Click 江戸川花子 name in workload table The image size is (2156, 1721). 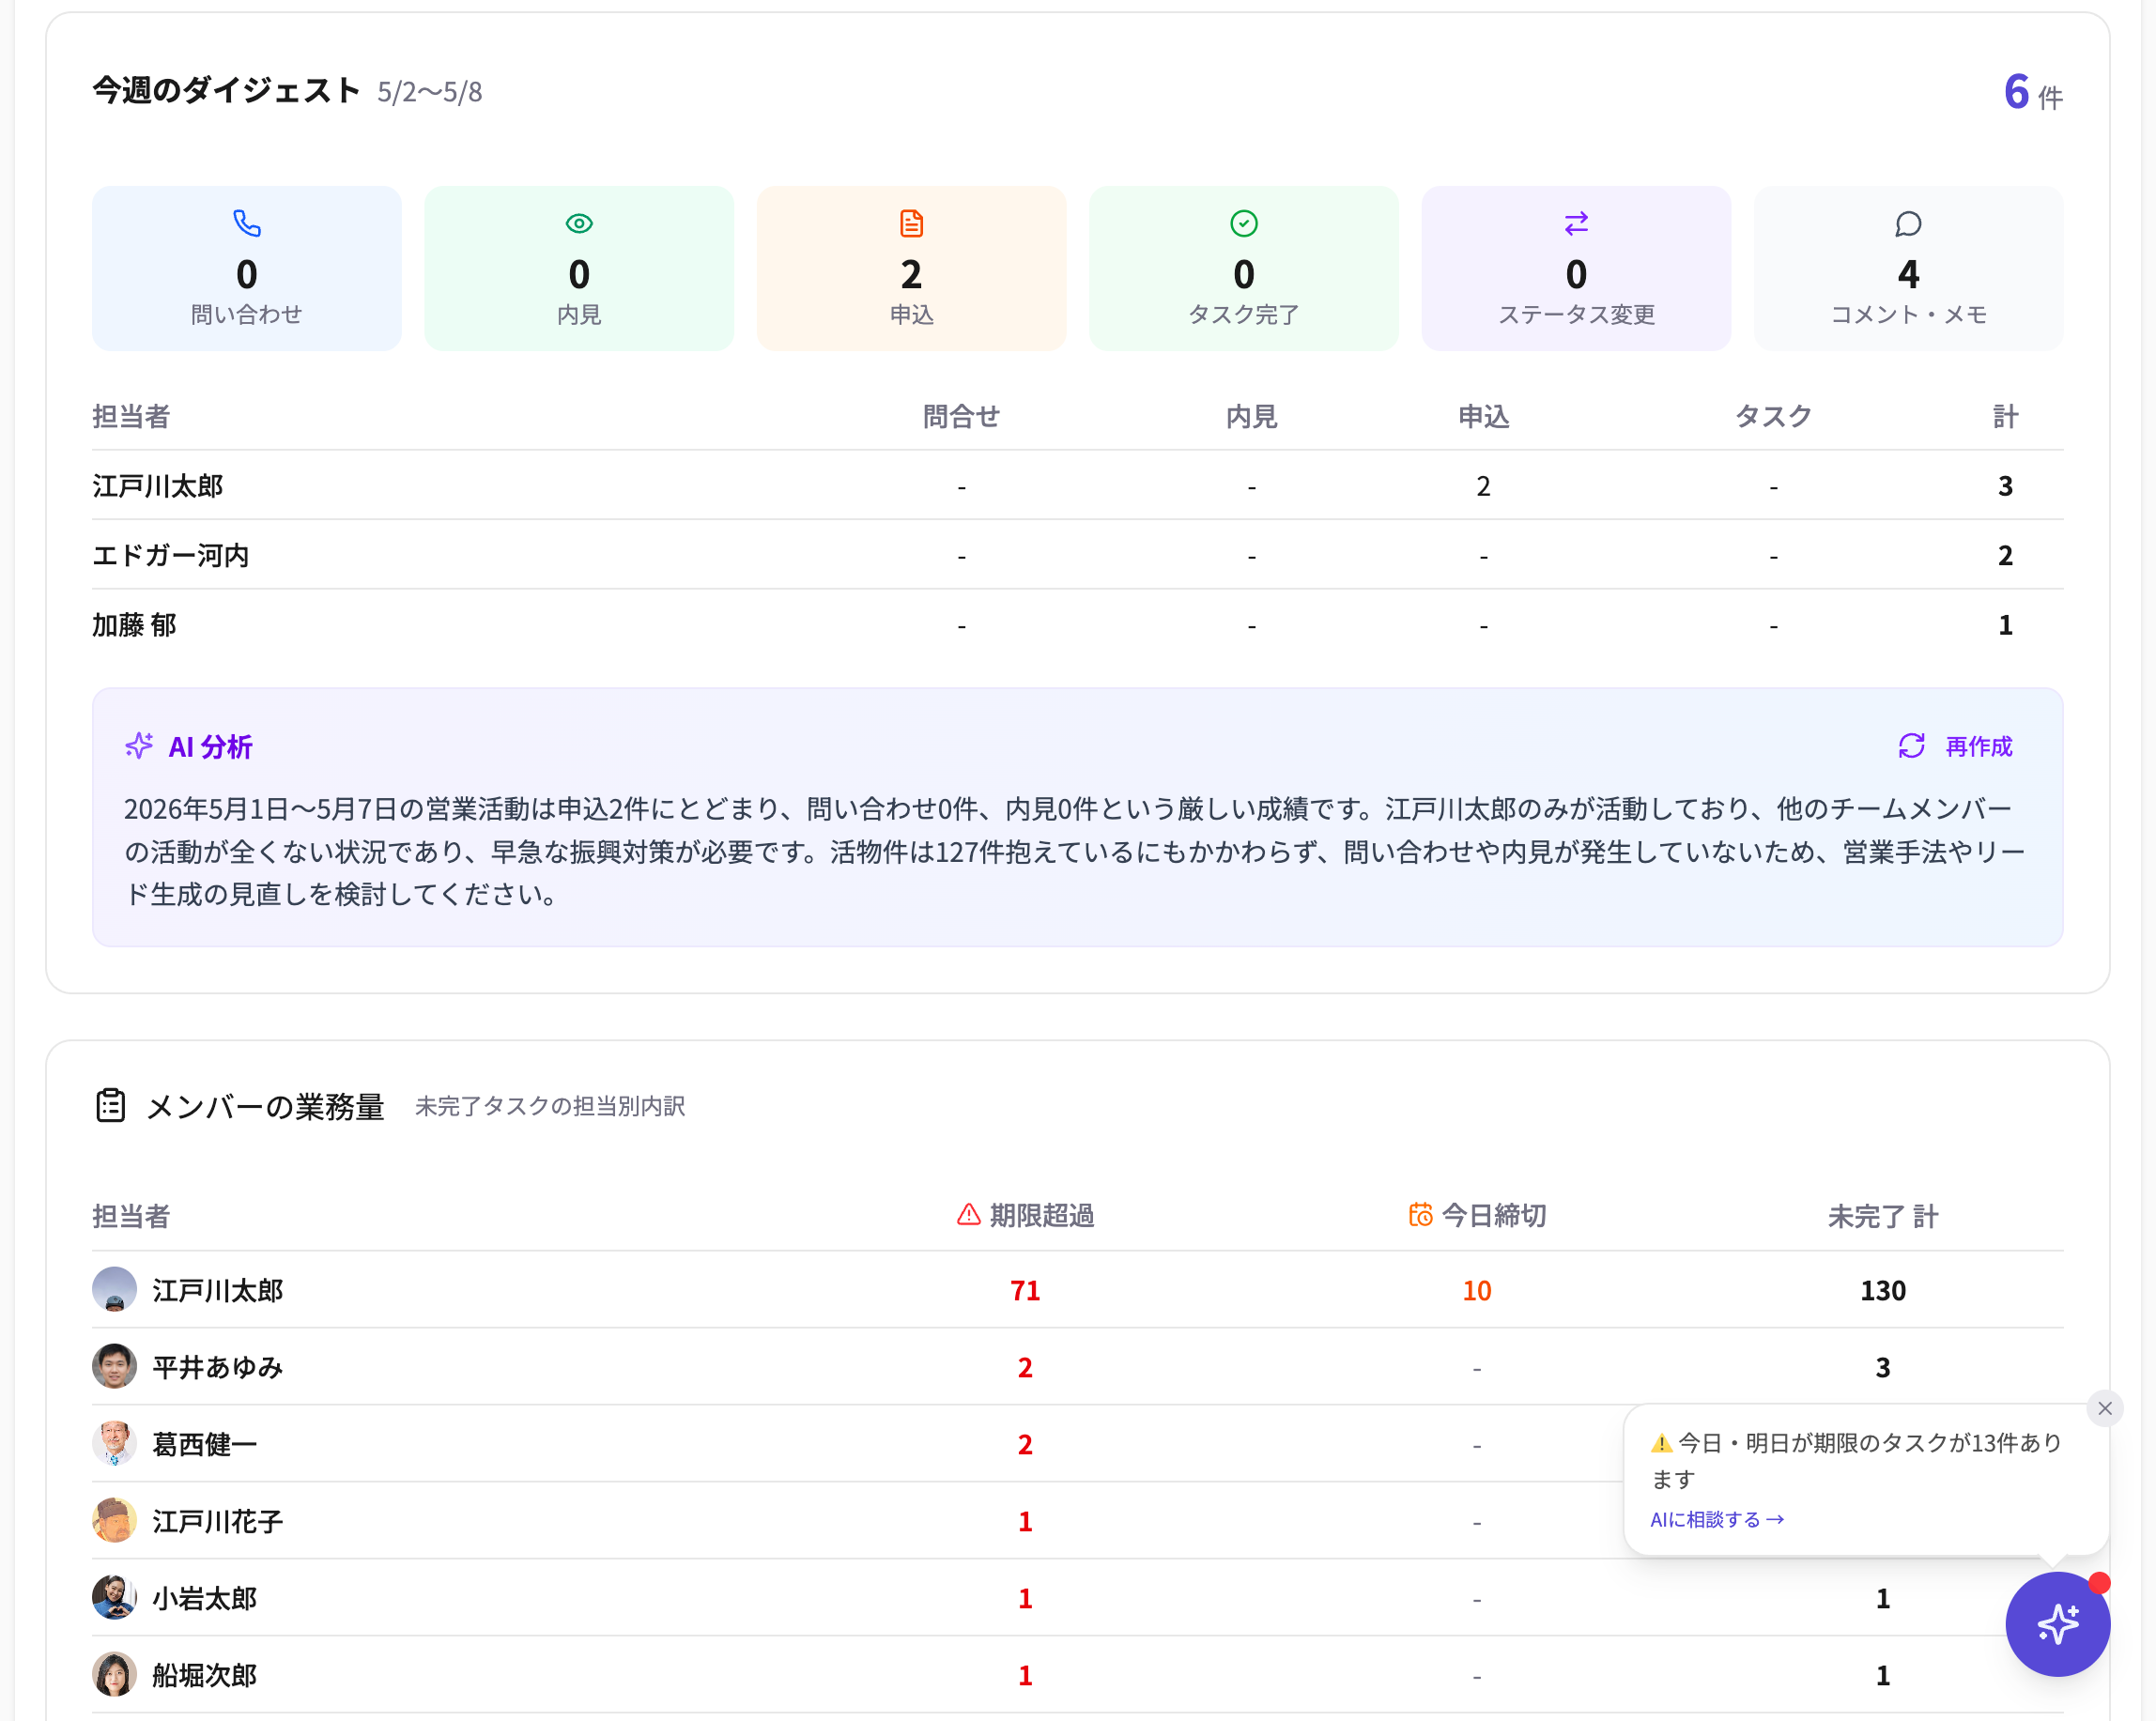(x=217, y=1521)
